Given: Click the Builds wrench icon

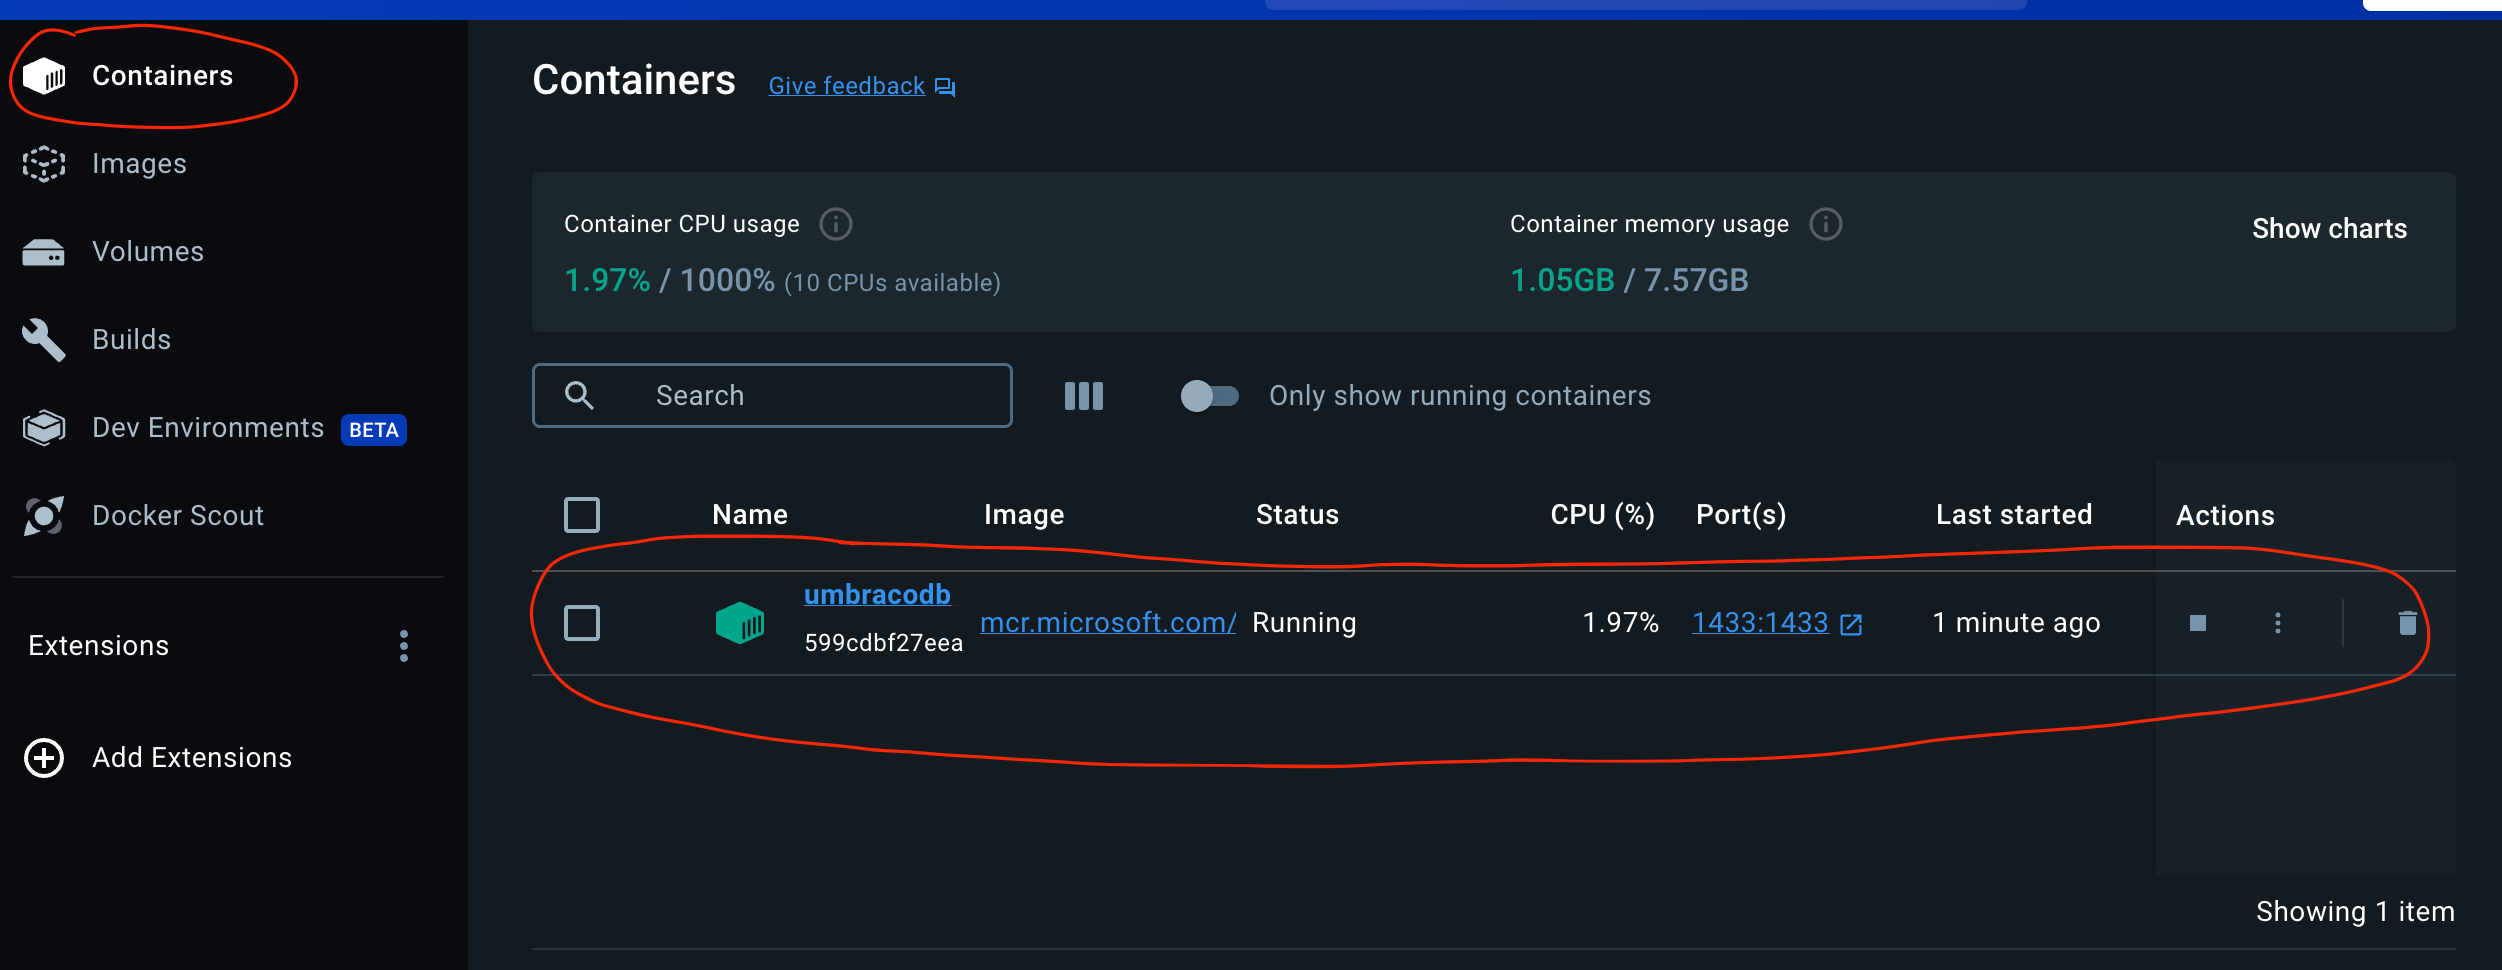Looking at the screenshot, I should 44,340.
